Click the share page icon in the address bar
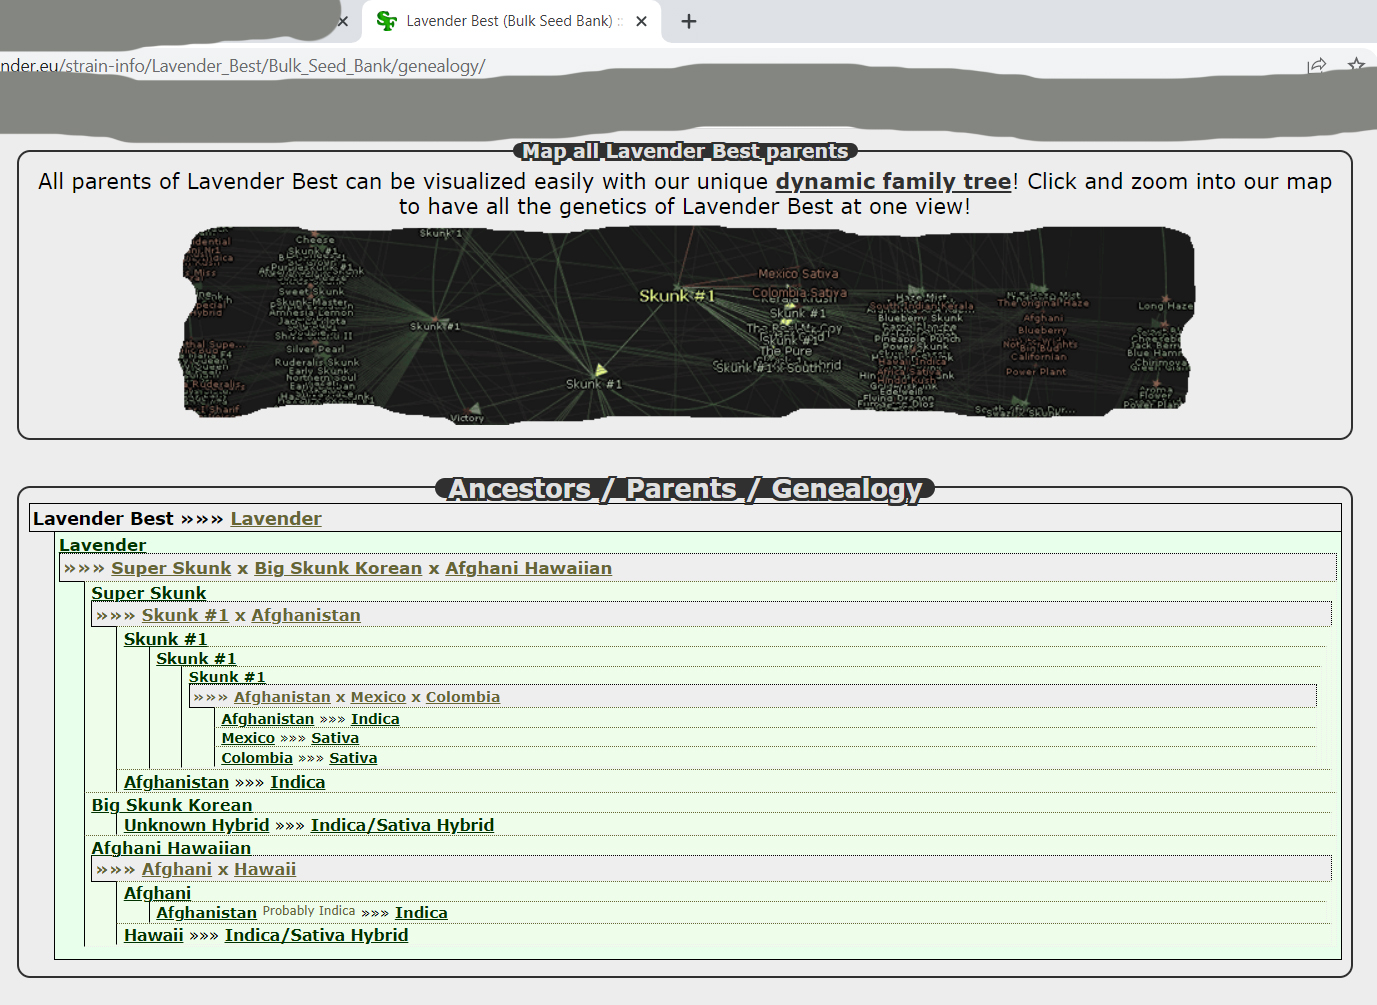Image resolution: width=1377 pixels, height=1005 pixels. coord(1316,66)
